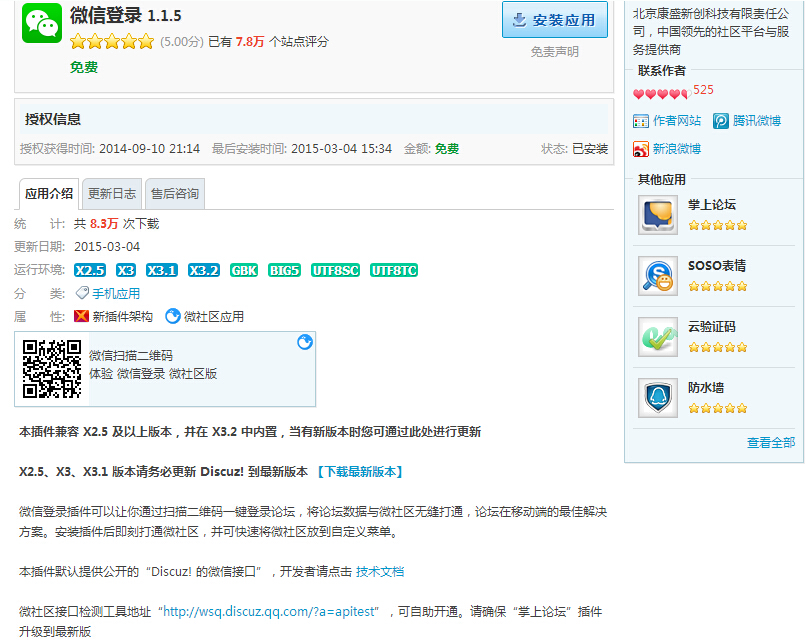Click the QR code image

tap(52, 369)
